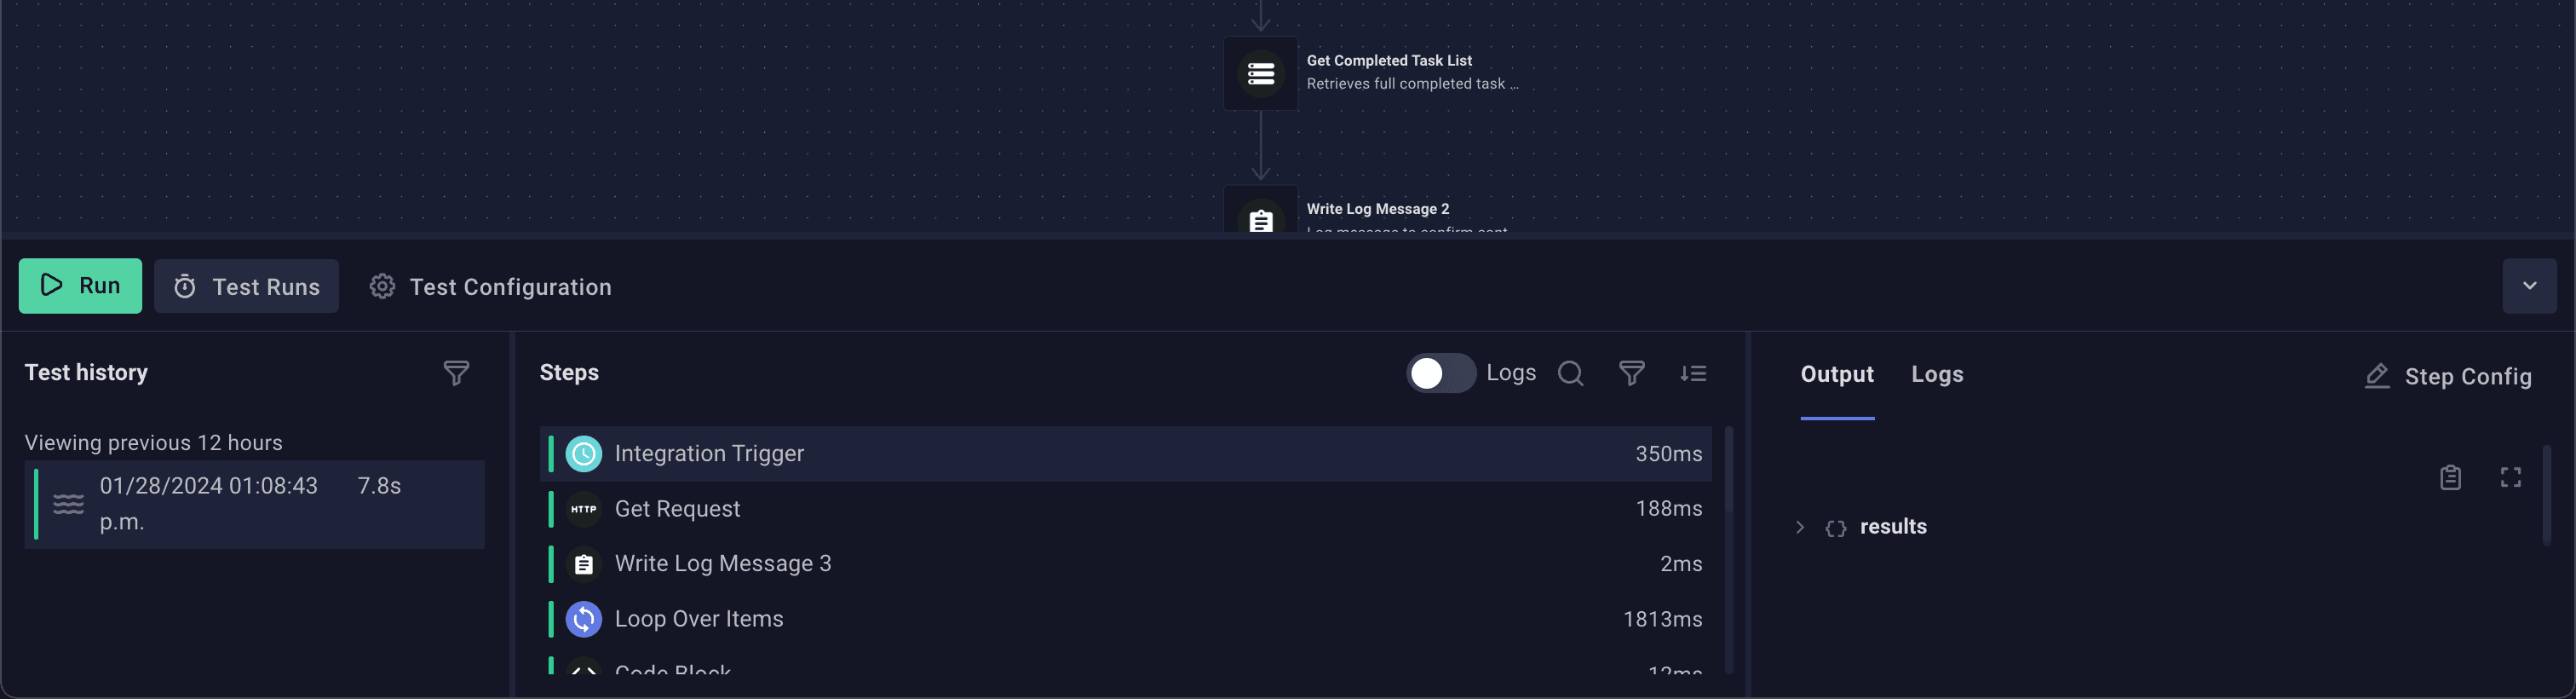This screenshot has width=2576, height=699.
Task: Click the output panel scrollbar
Action: 2546,494
